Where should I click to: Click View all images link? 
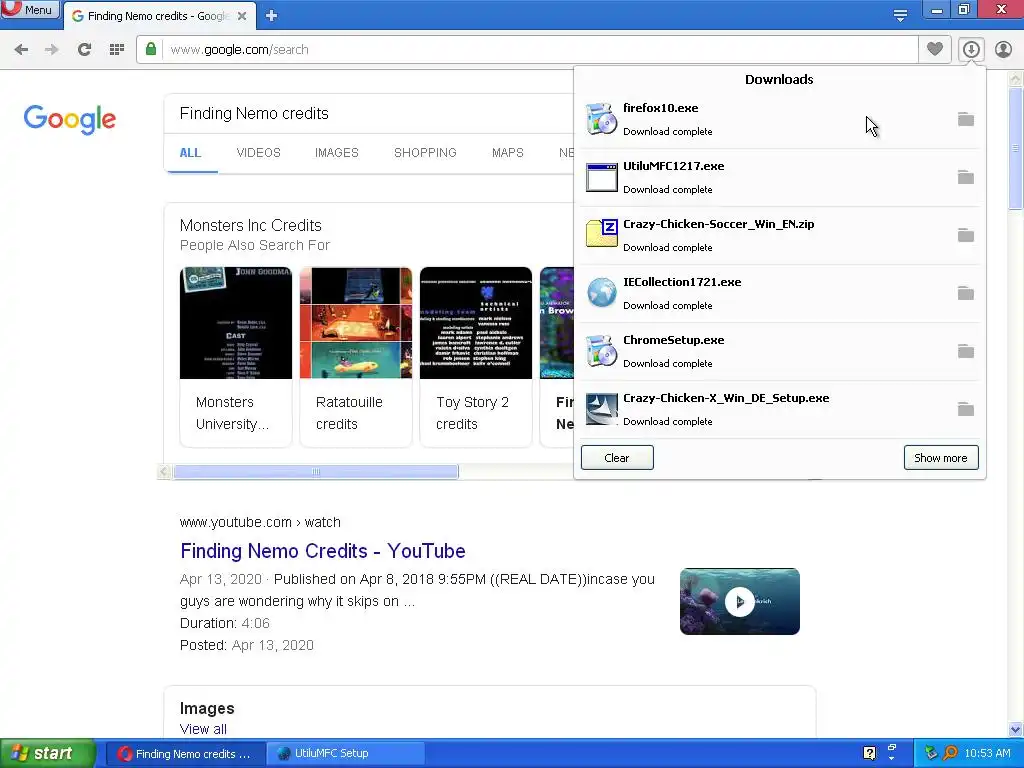click(203, 729)
